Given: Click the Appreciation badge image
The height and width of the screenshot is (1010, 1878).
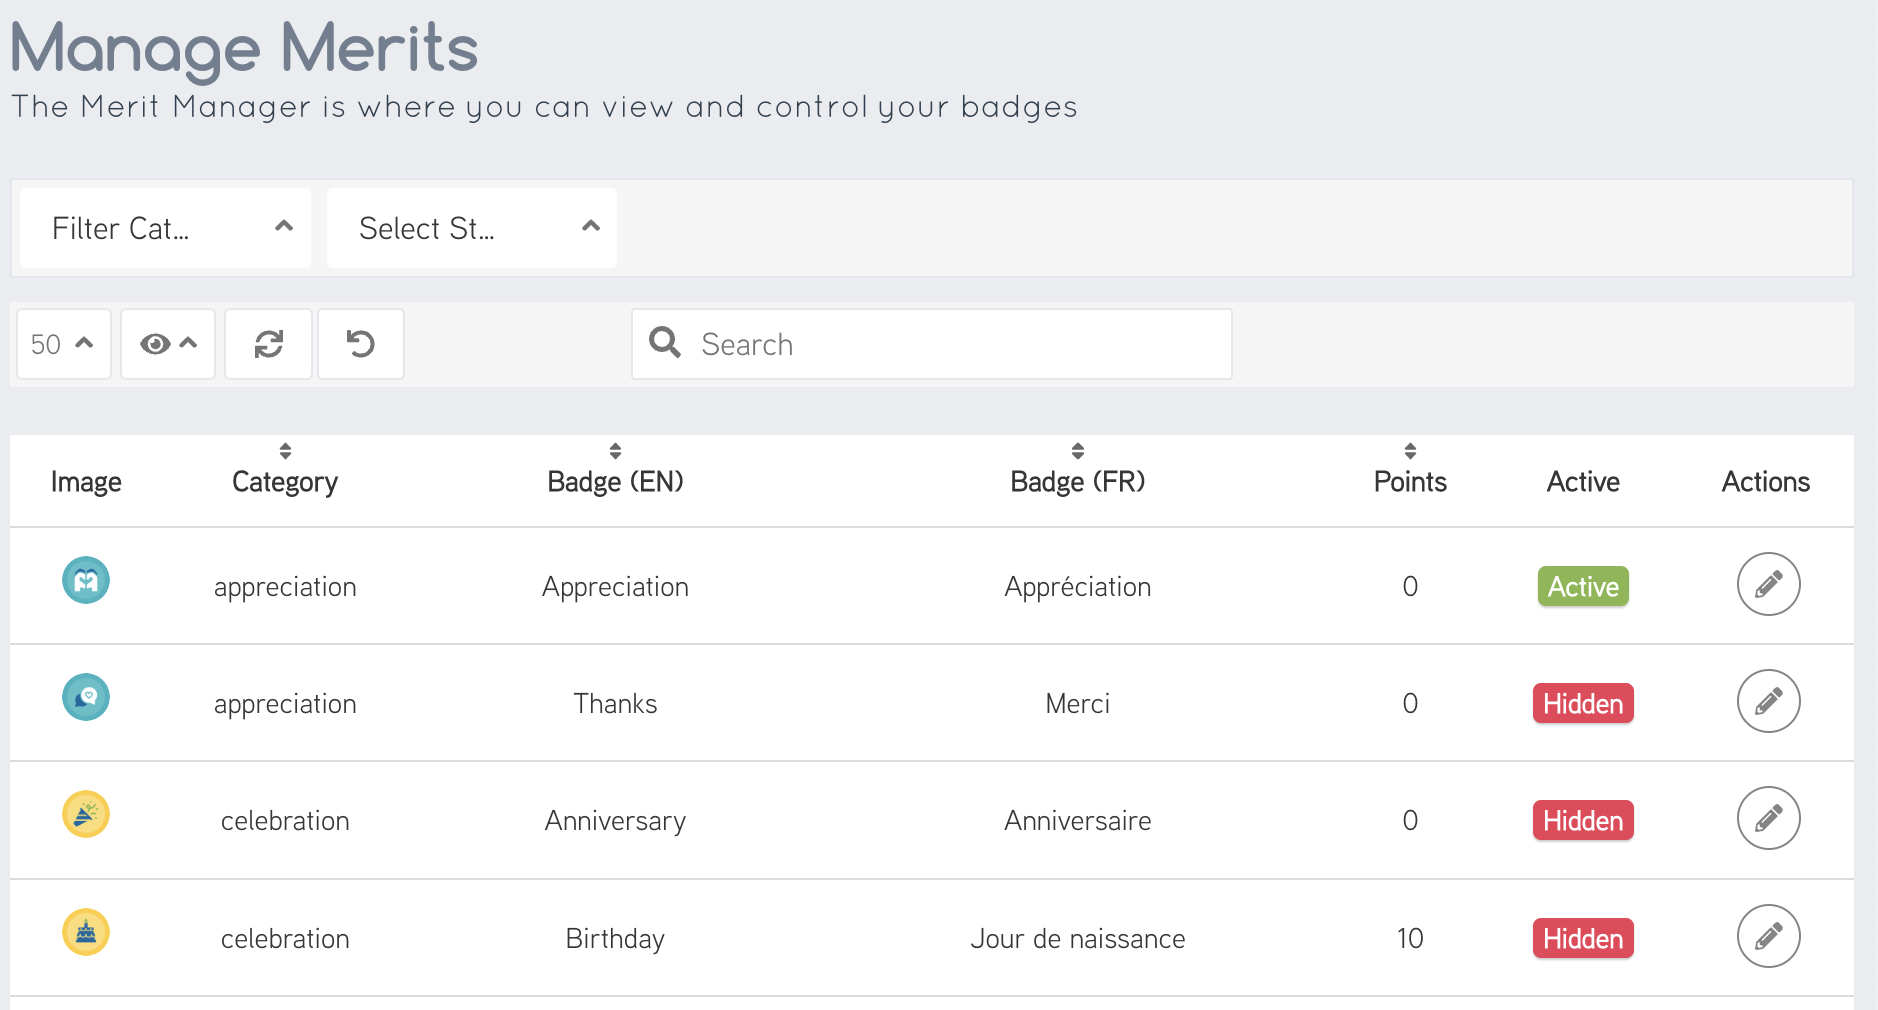Looking at the screenshot, I should point(86,580).
